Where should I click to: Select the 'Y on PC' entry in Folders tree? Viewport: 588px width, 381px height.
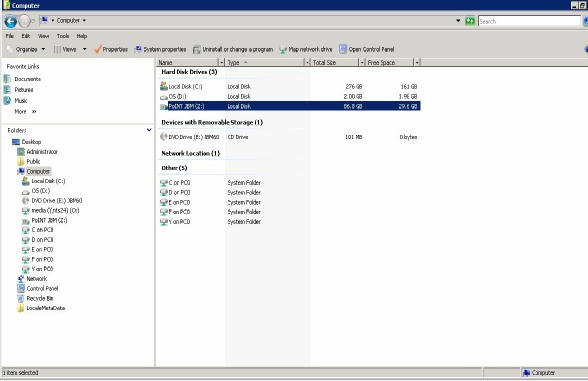(x=42, y=269)
